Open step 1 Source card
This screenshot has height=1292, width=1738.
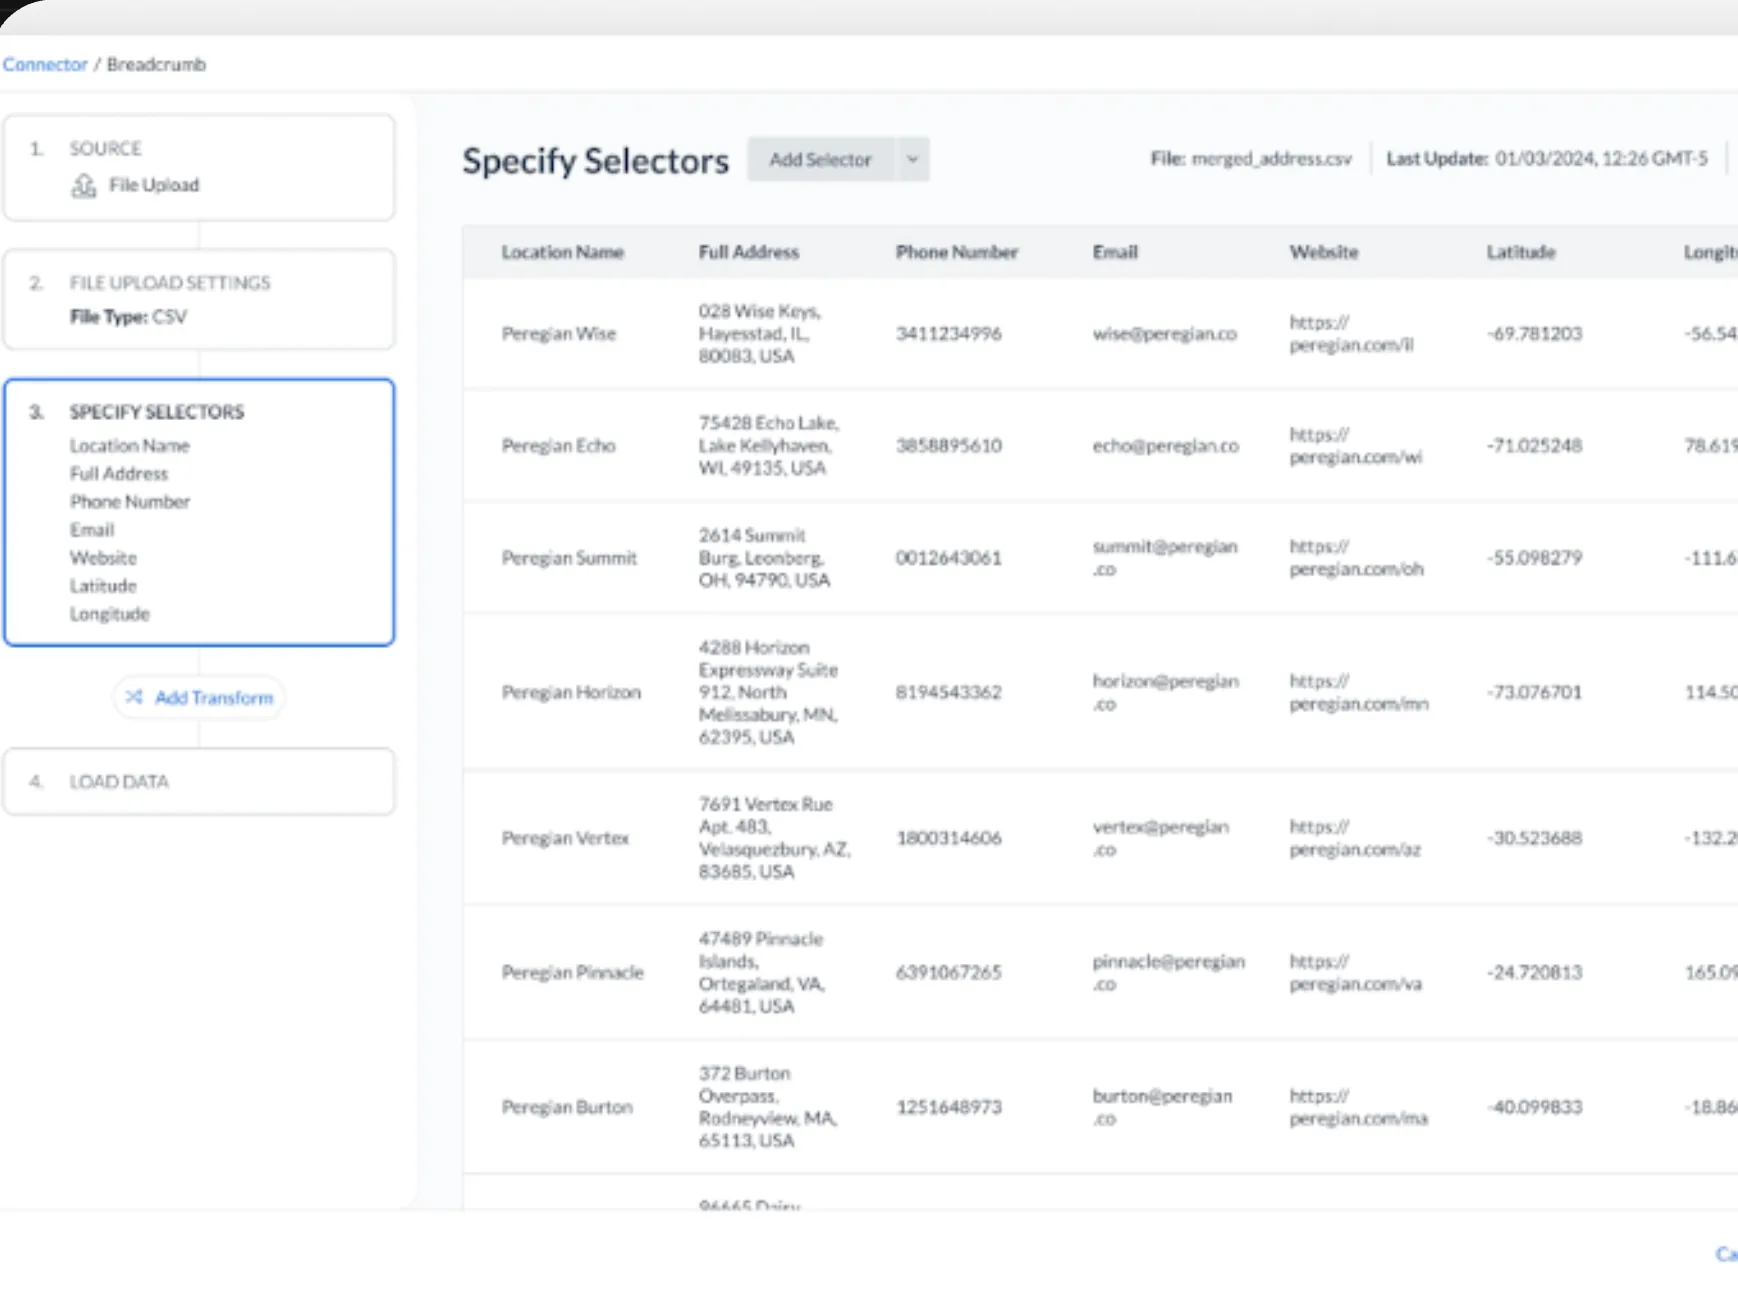pyautogui.click(x=199, y=167)
